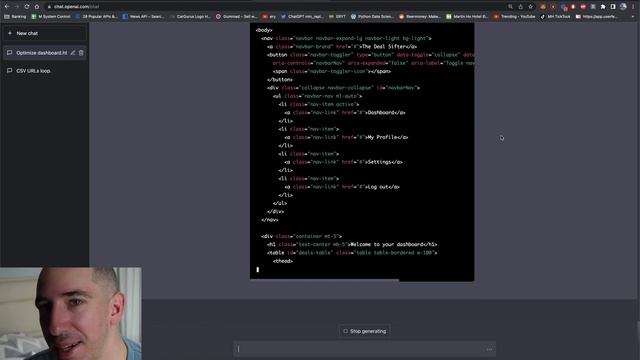Open the News API bookmark
640x360 pixels.
pos(144,17)
